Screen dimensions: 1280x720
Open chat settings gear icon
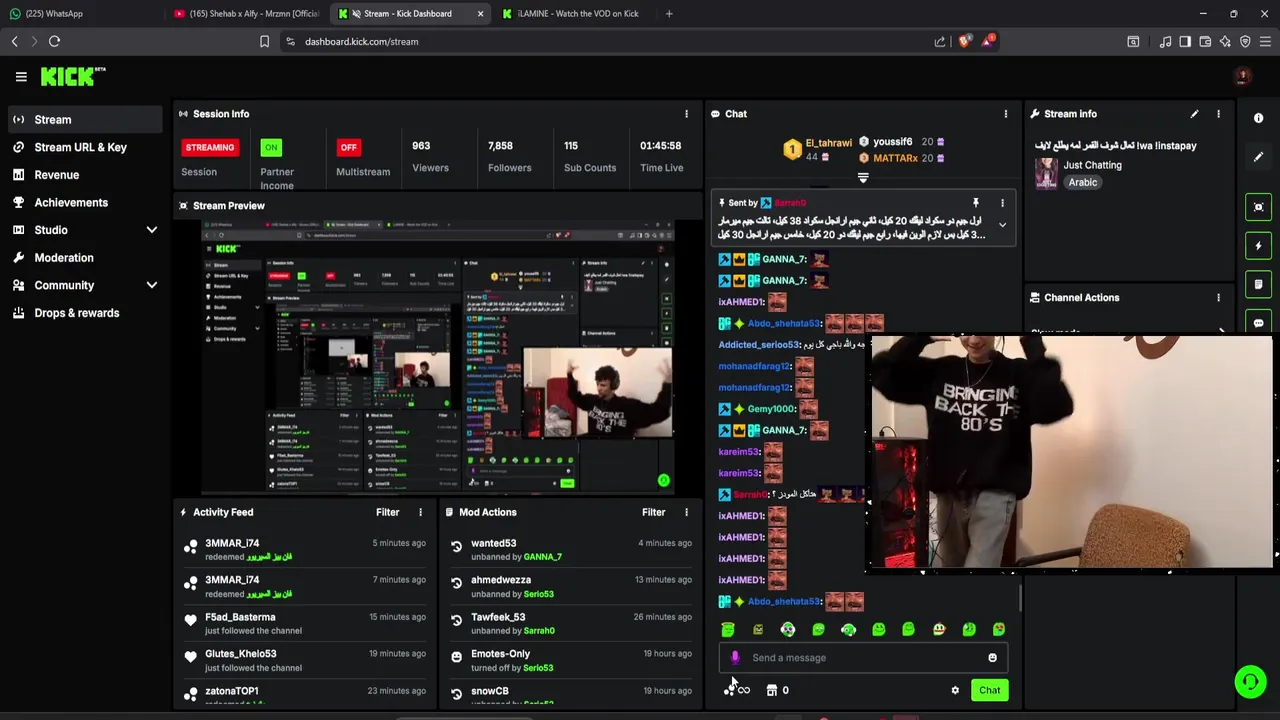955,690
